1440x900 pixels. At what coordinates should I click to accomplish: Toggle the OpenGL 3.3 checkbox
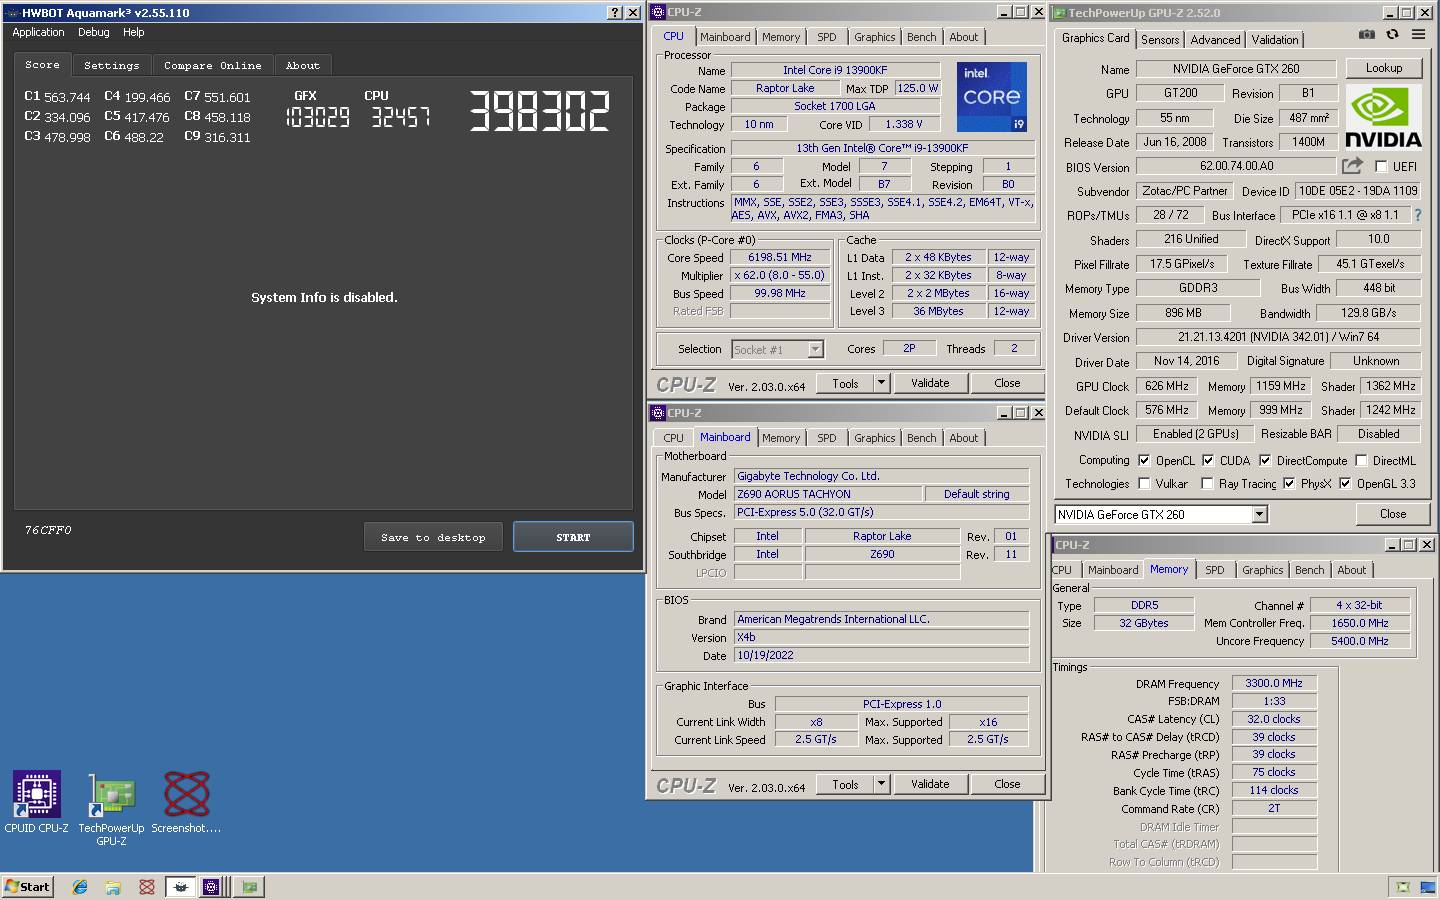point(1345,483)
